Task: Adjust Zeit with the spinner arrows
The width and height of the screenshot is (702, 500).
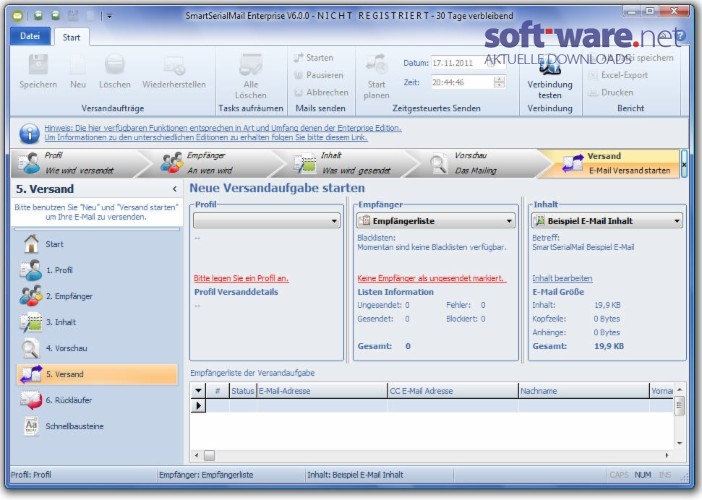Action: coord(499,82)
